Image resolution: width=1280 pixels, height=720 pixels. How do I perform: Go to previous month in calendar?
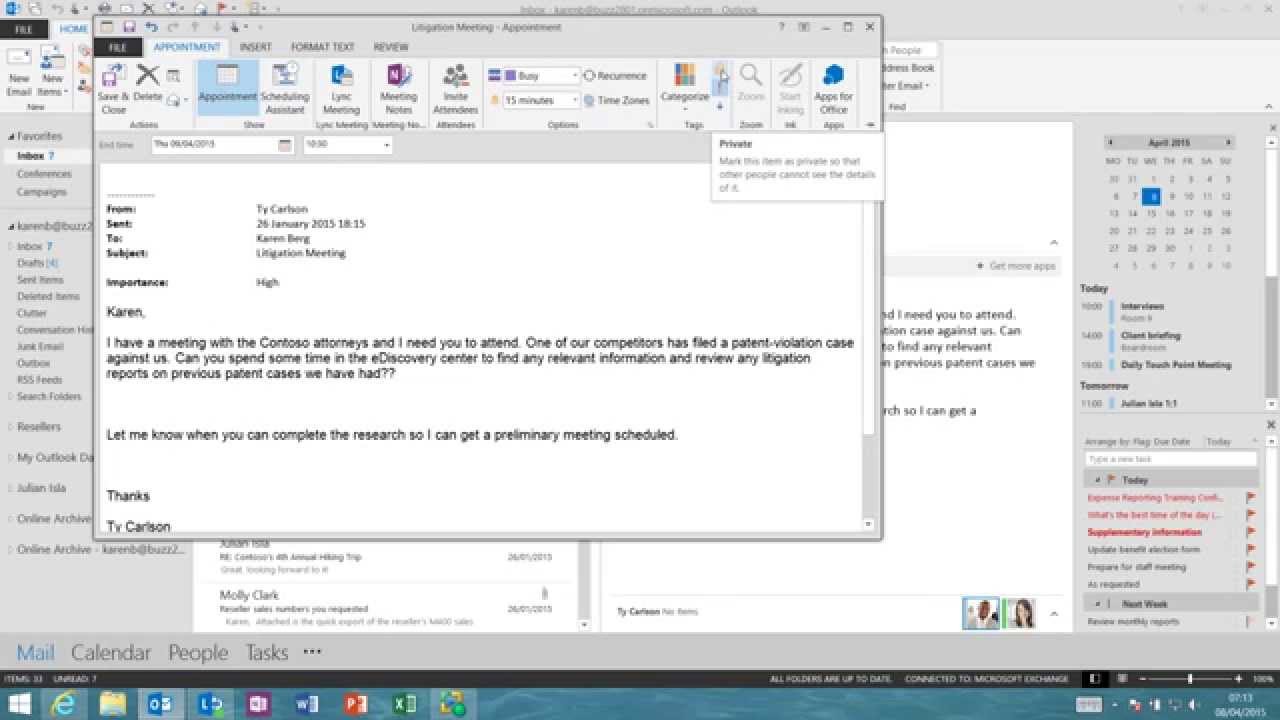point(1111,143)
